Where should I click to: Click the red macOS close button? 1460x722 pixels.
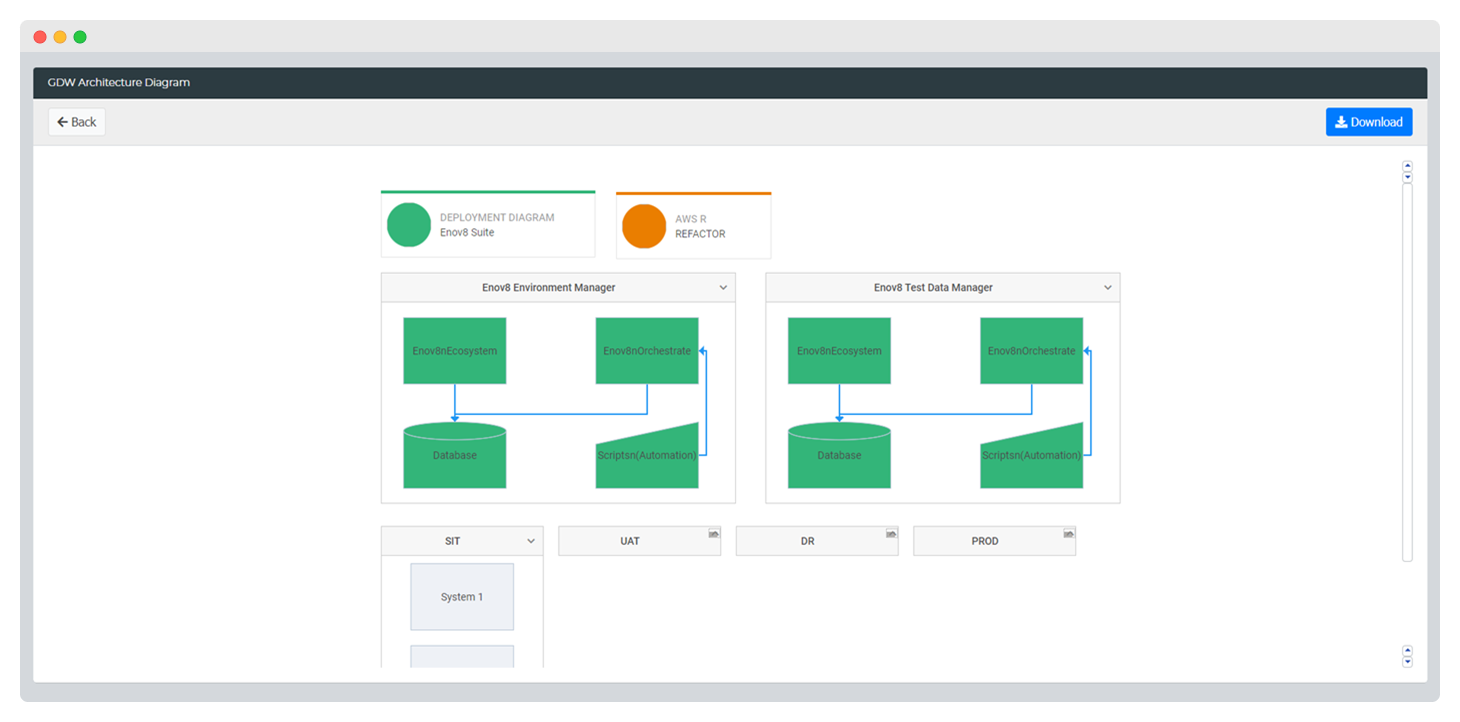40,37
